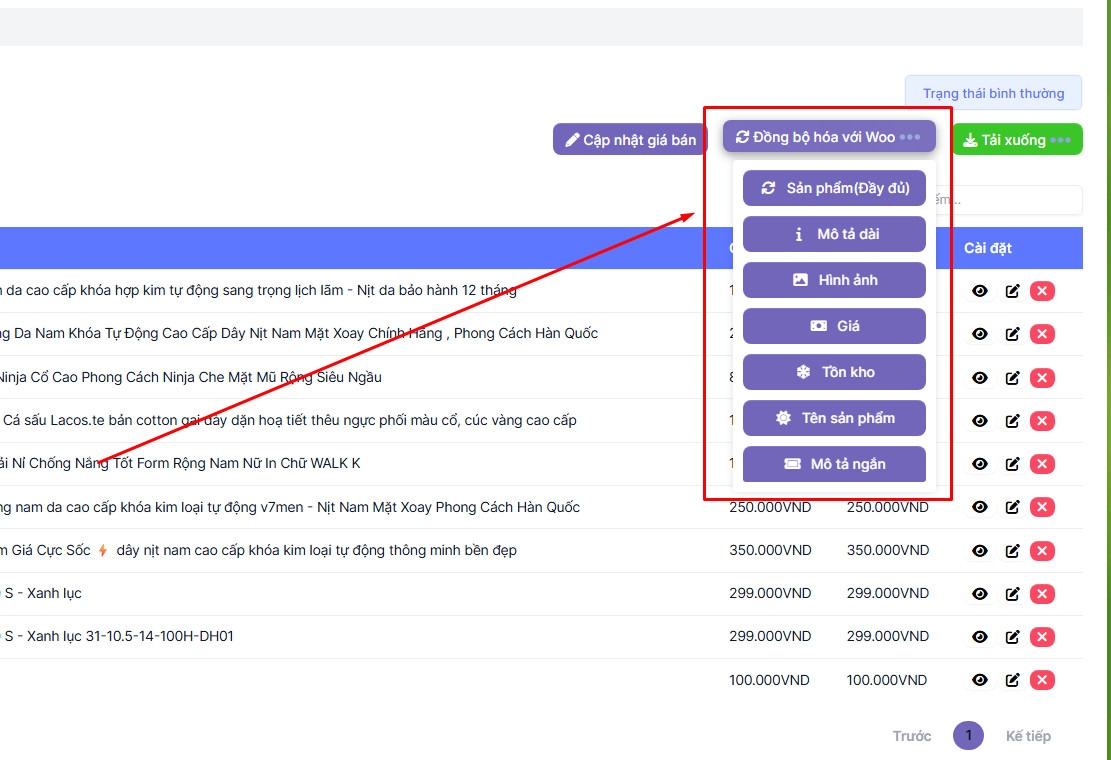Delete the 100.000VND product row
Viewport: 1111px width, 760px height.
click(1042, 680)
